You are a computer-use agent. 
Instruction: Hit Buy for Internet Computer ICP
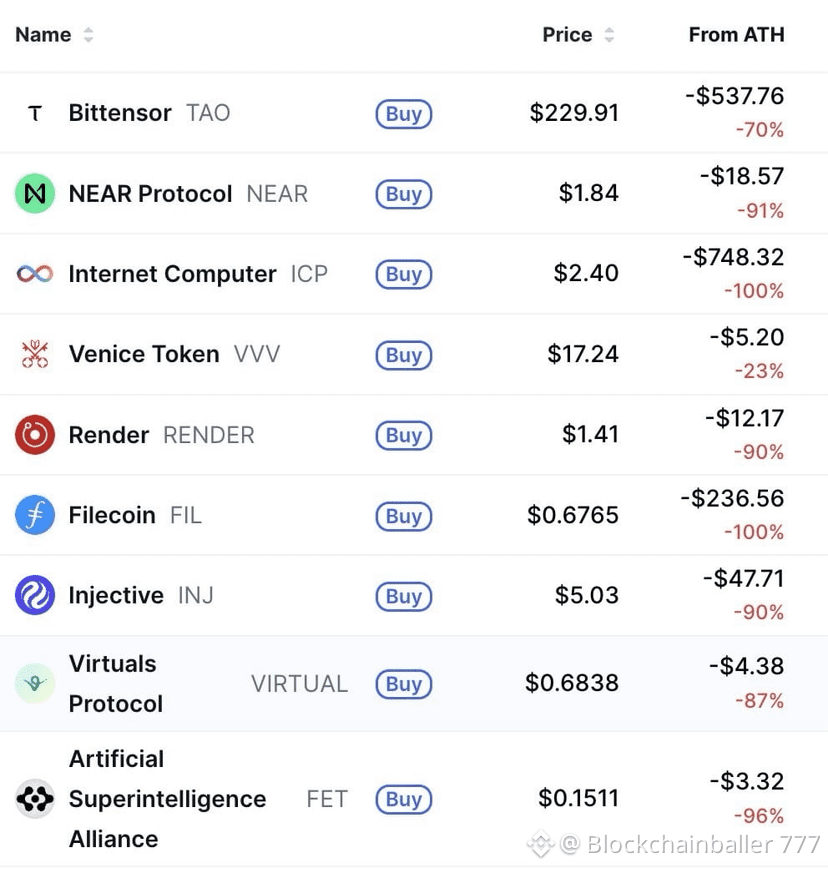[403, 274]
